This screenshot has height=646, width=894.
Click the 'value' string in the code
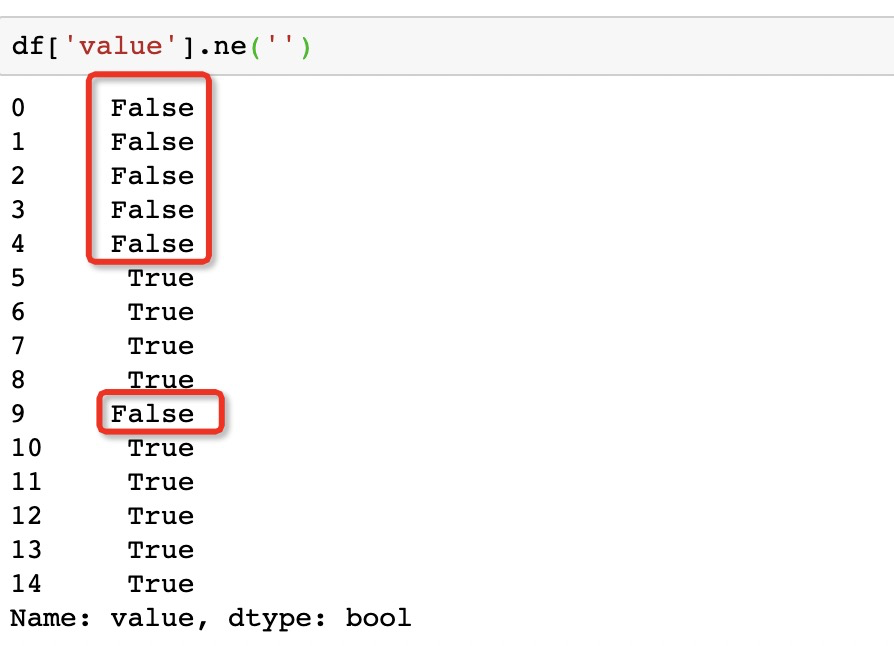click(x=120, y=46)
